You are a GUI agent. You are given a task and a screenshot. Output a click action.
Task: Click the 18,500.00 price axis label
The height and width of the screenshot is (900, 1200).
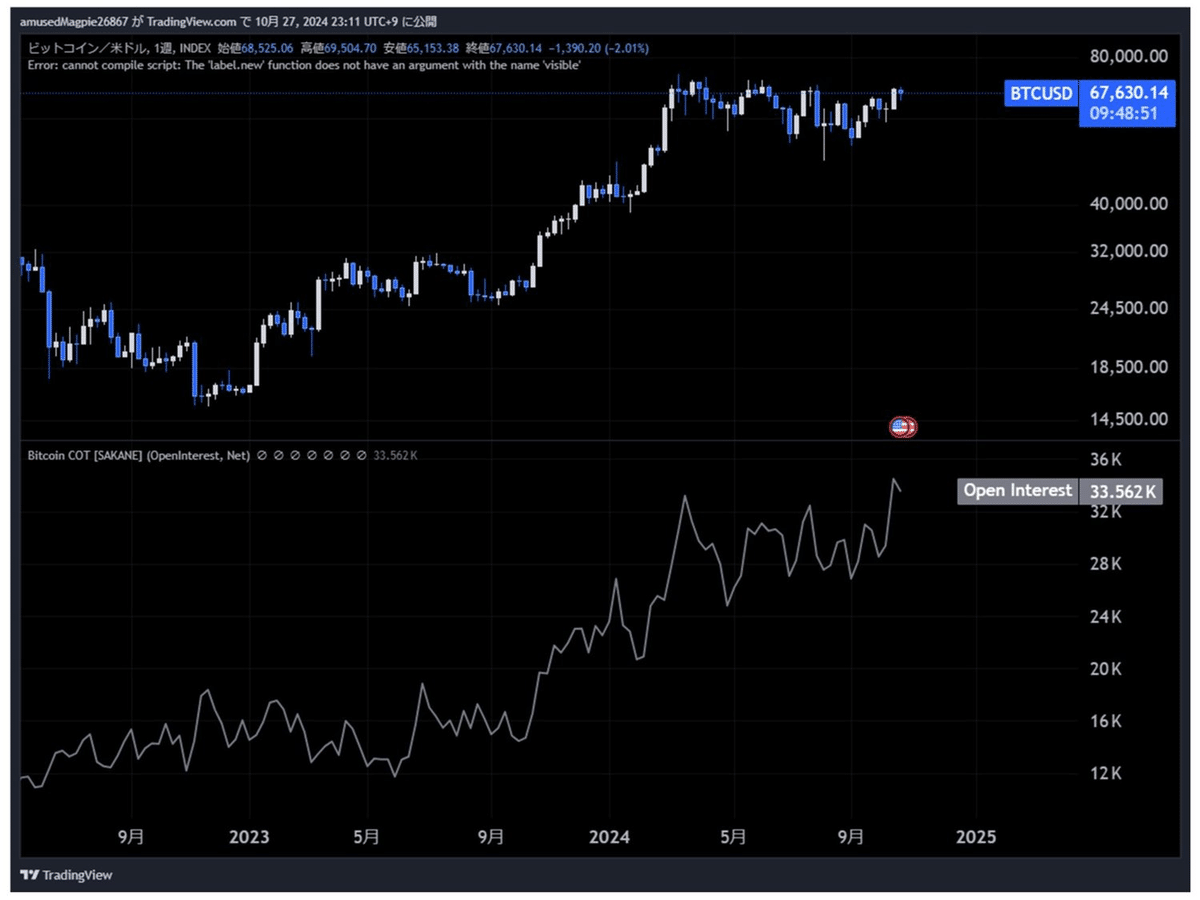point(1127,367)
